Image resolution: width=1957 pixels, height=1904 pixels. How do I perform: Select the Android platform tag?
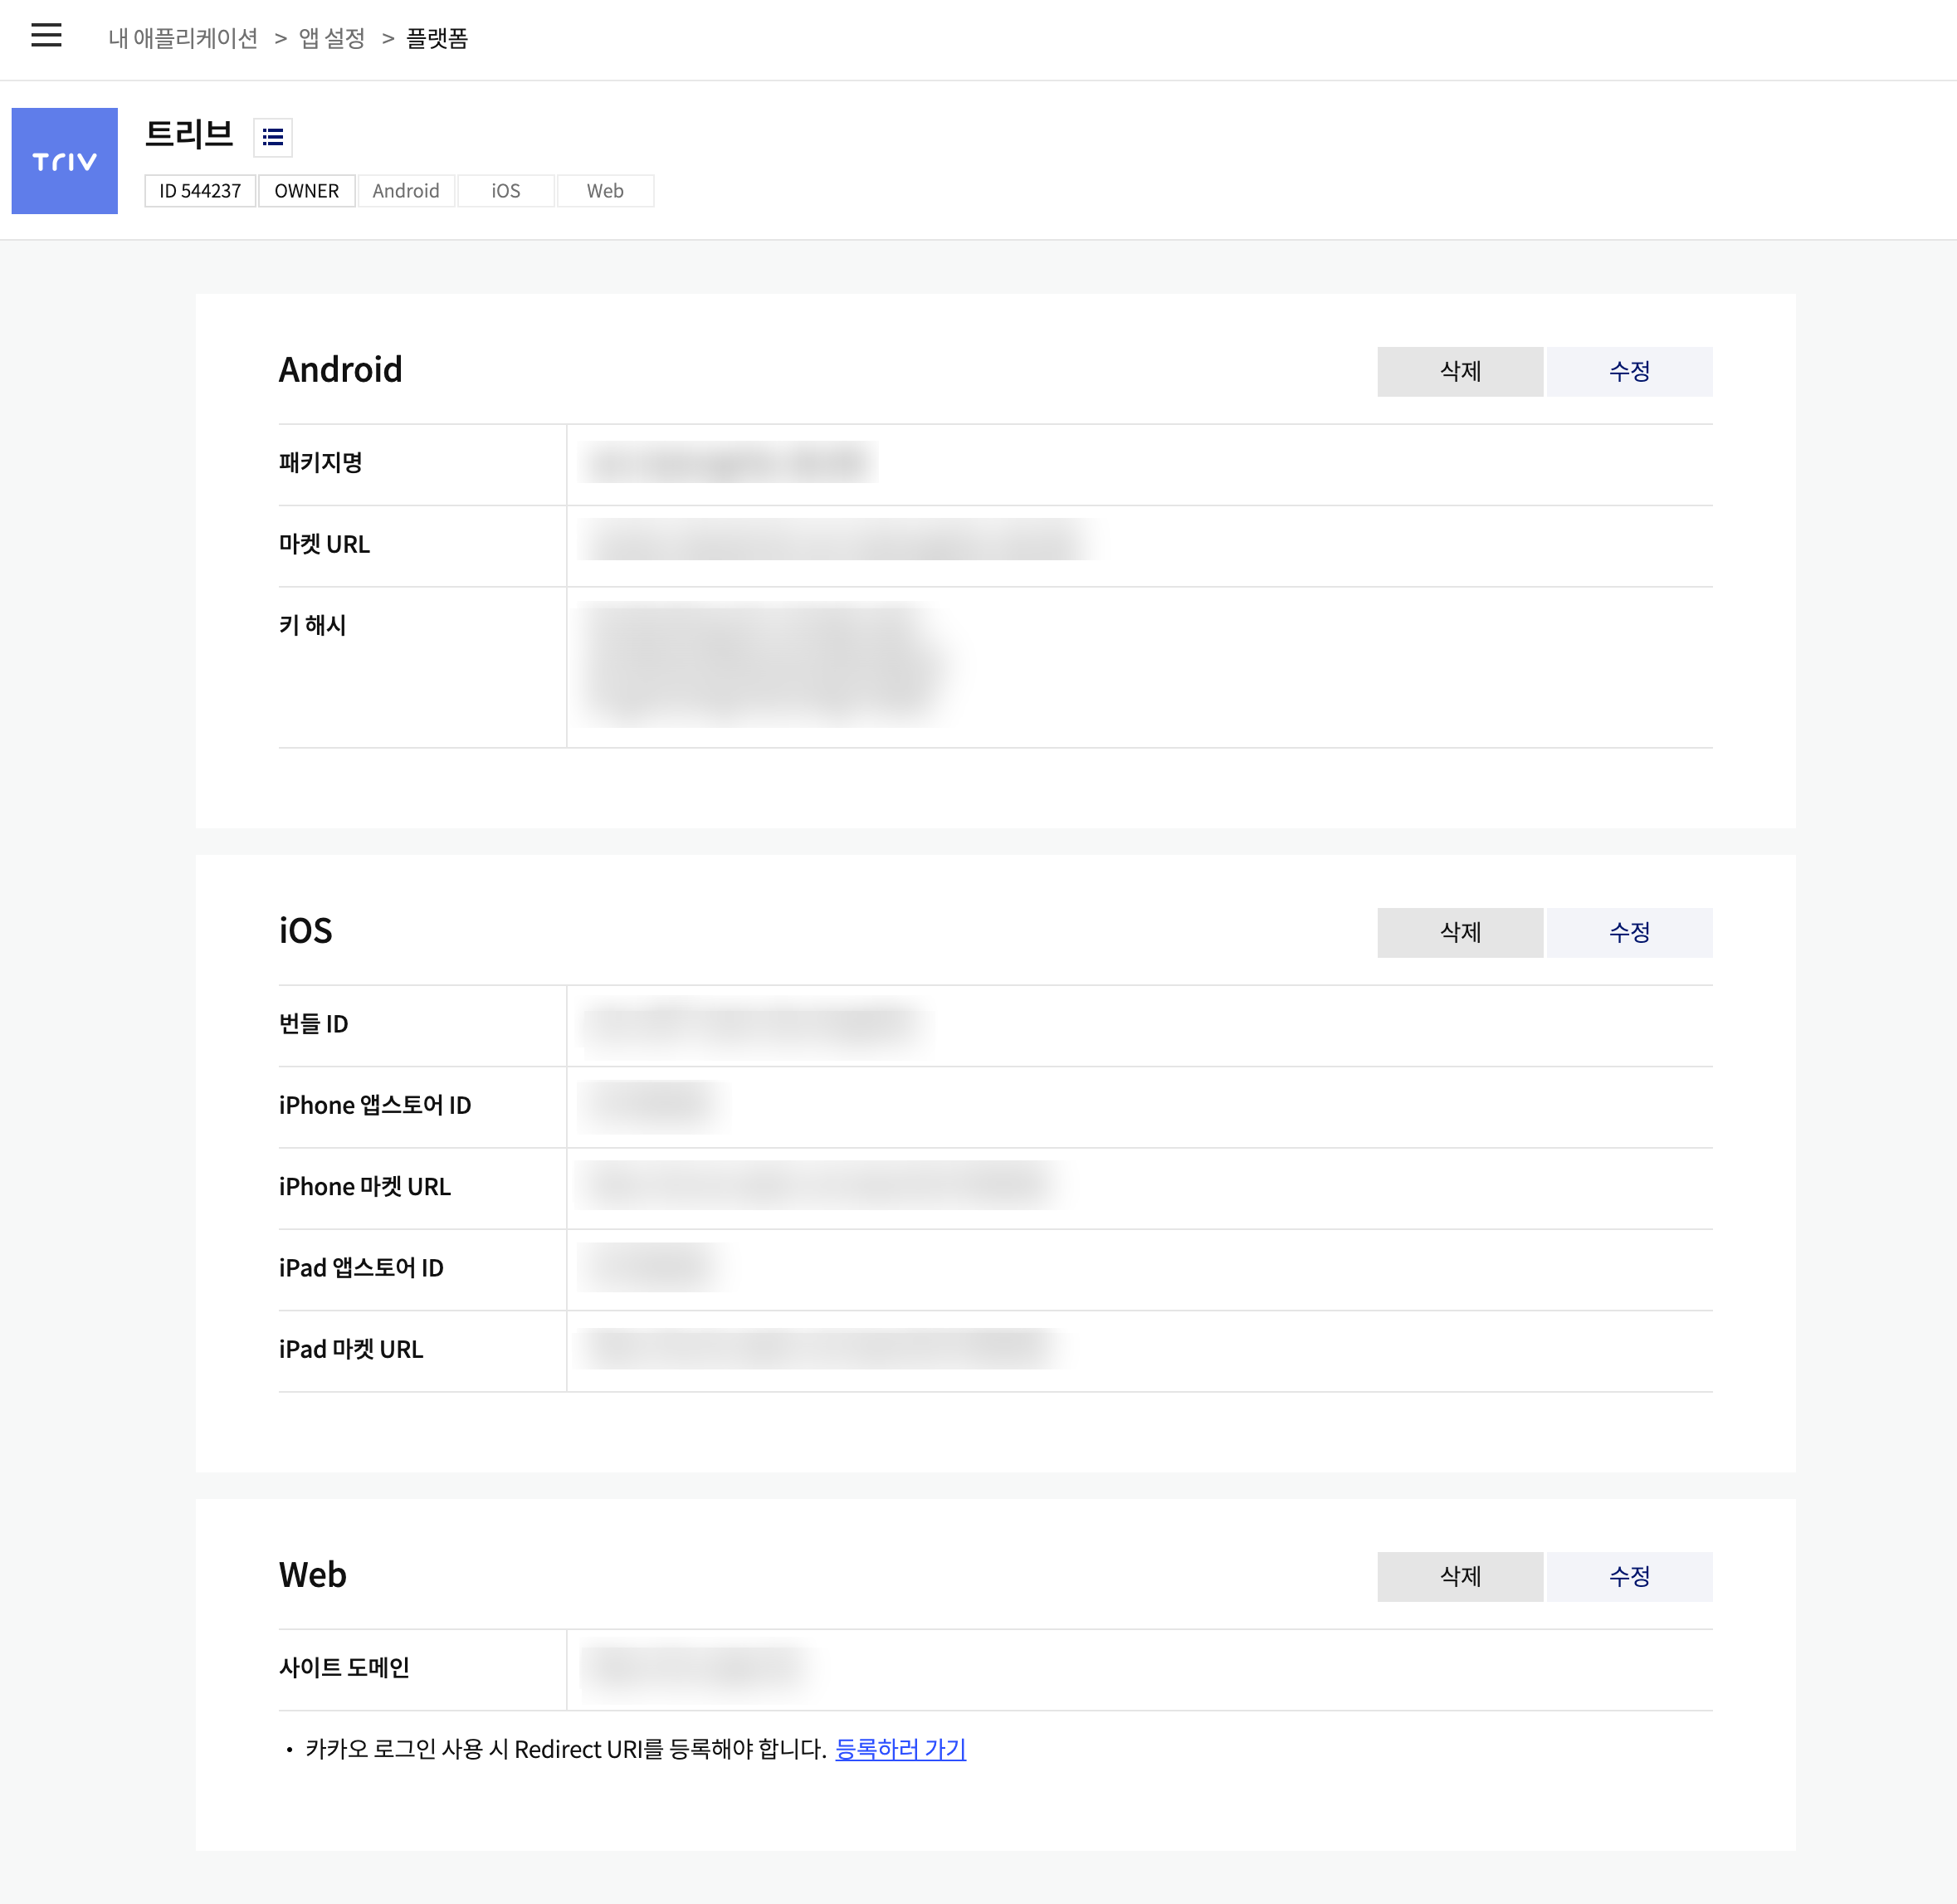pos(405,191)
